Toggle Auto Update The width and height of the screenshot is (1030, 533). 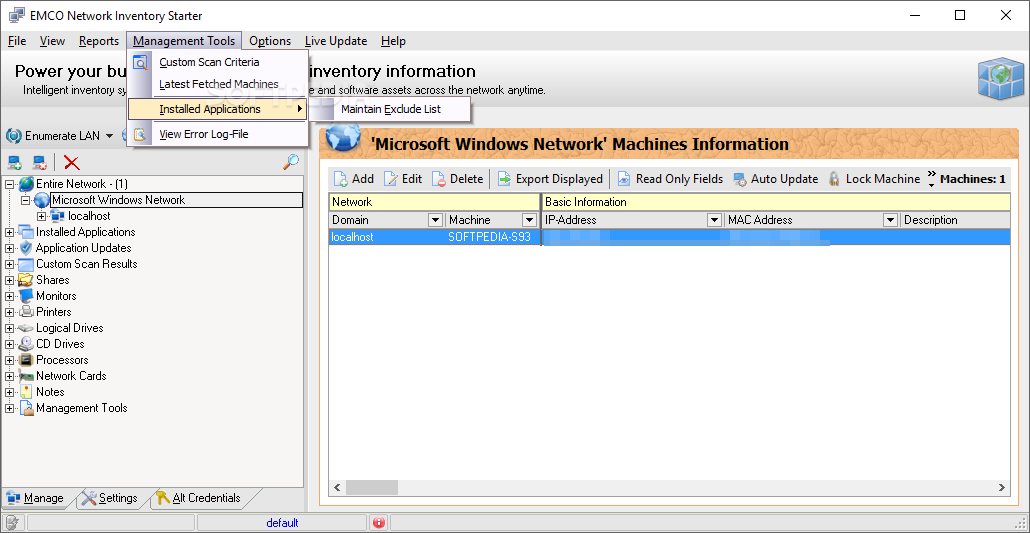(776, 179)
